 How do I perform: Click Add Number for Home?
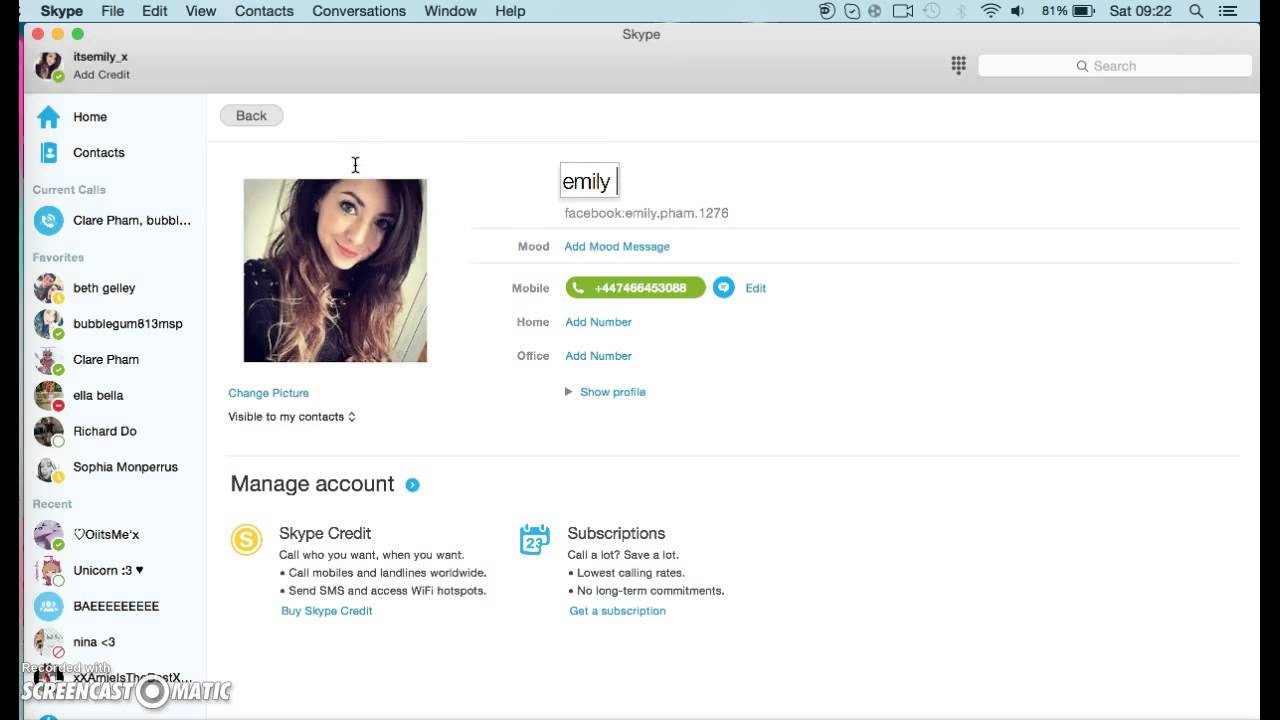pos(598,322)
